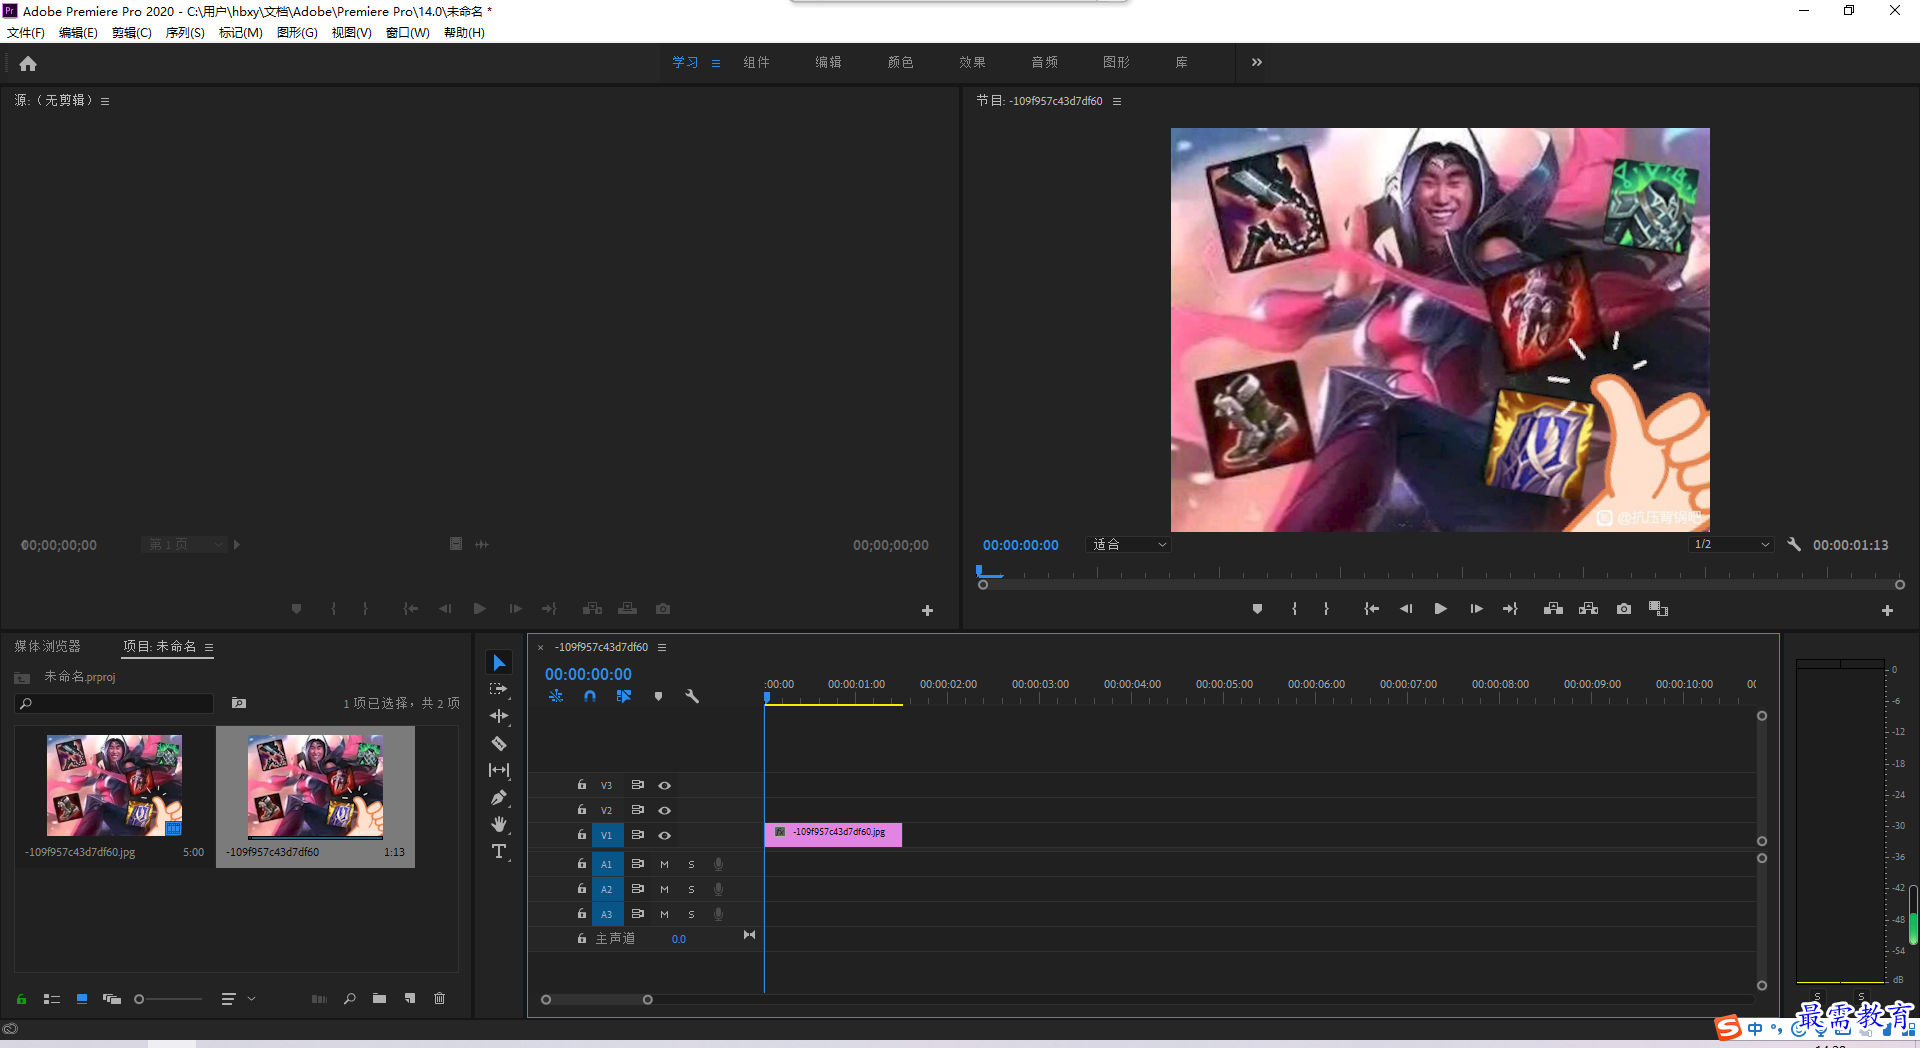
Task: Open source monitor panel menu
Action: 105,101
